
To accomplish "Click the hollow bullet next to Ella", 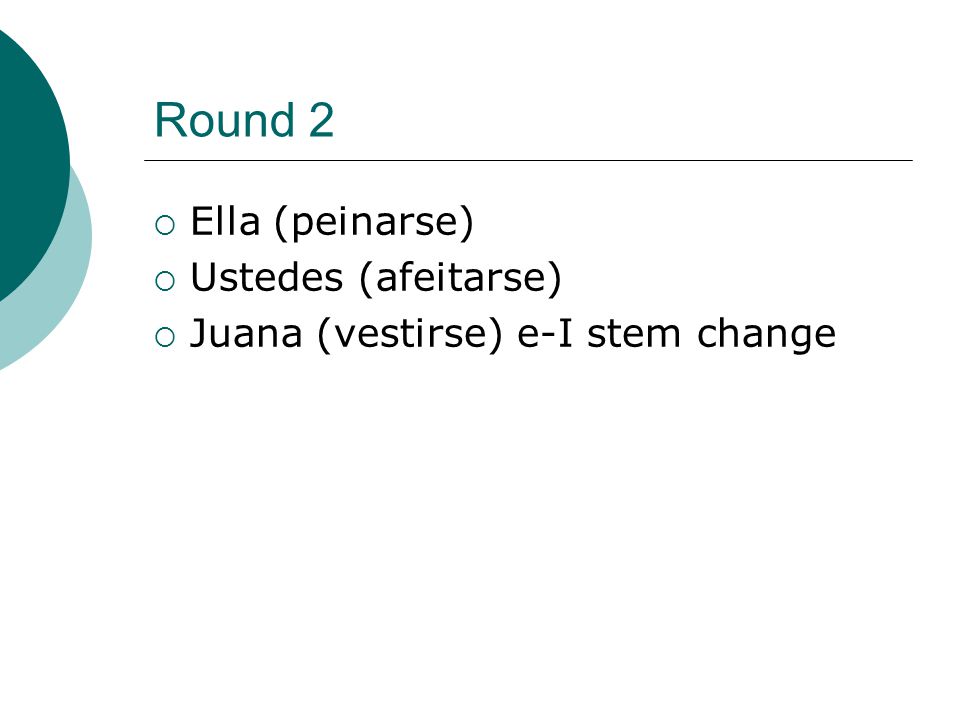I will pyautogui.click(x=165, y=225).
